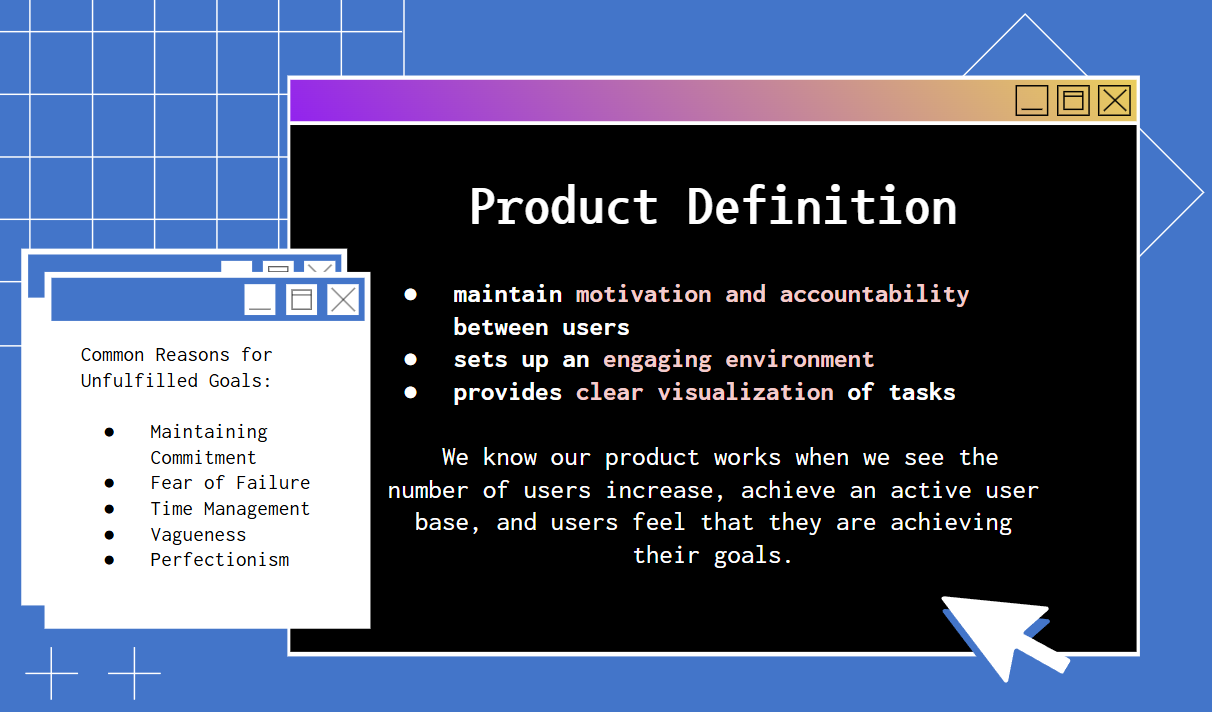1212x712 pixels.
Task: Click the 'Vagueness' list entry
Action: 197,534
